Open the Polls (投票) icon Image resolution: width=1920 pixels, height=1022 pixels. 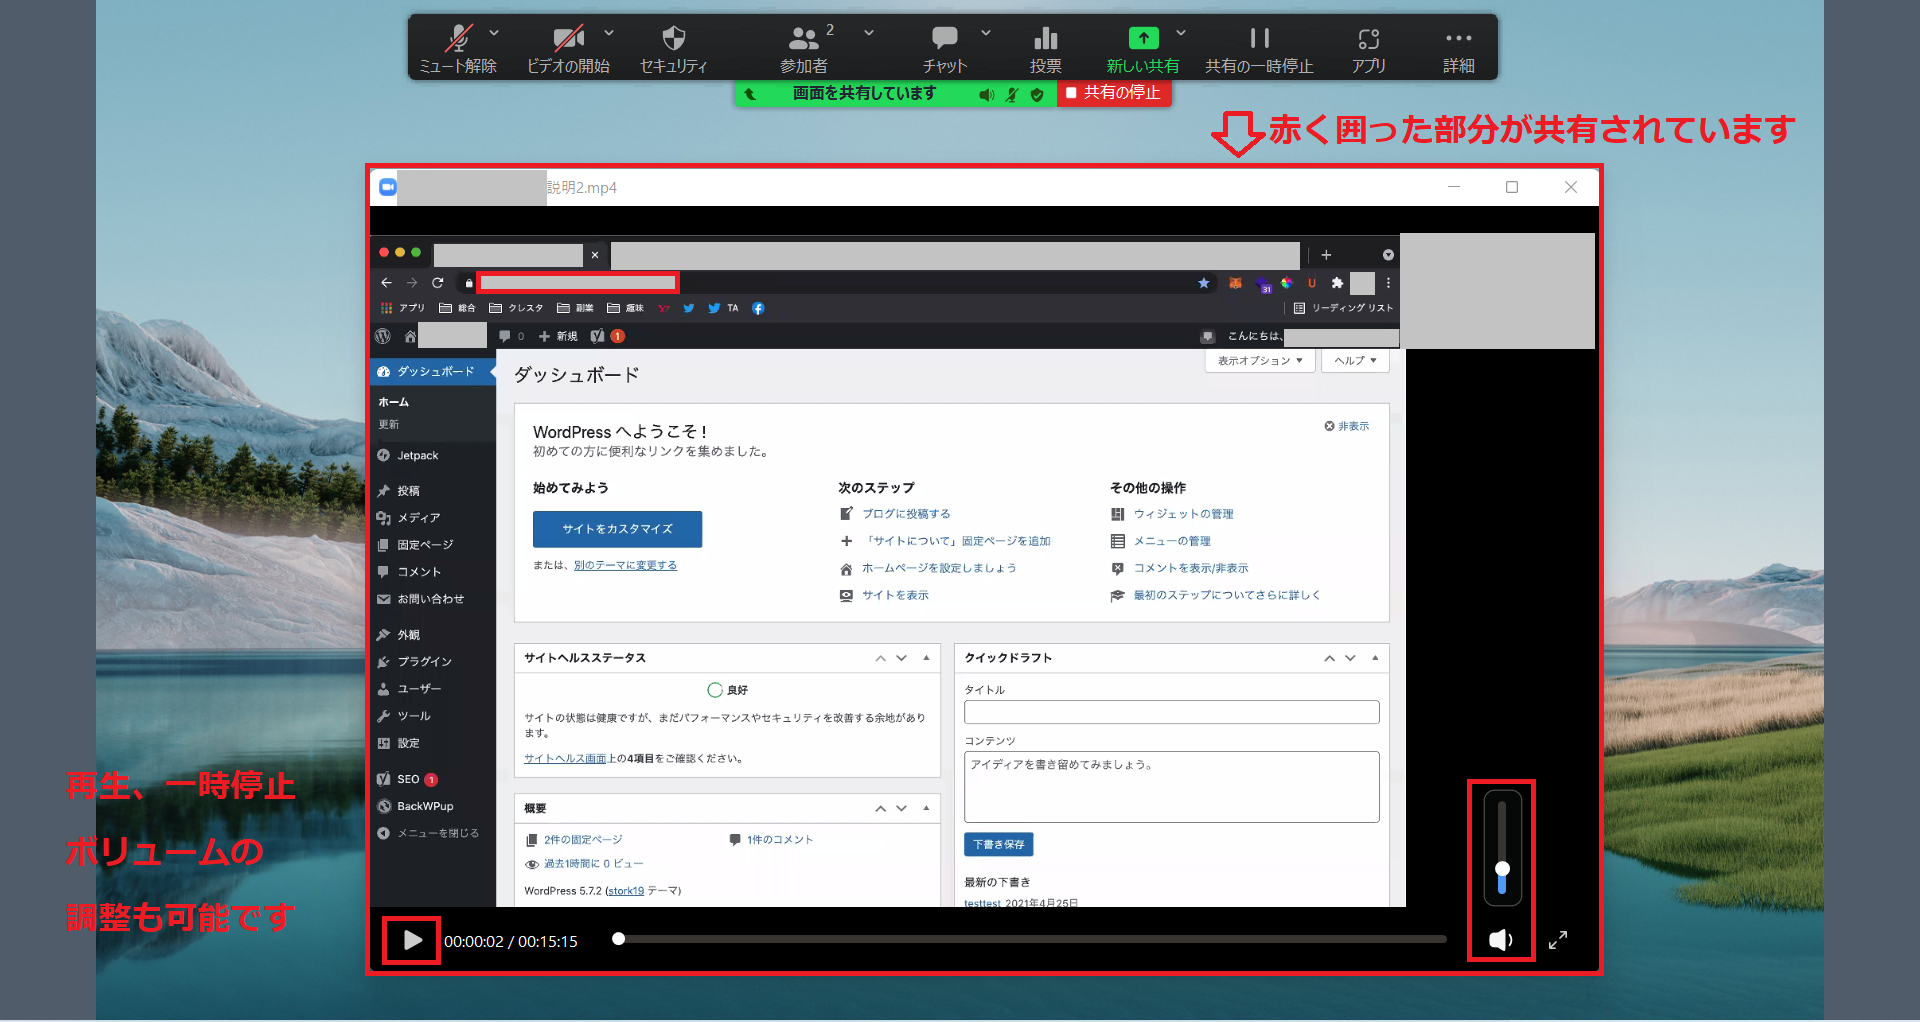[1045, 40]
